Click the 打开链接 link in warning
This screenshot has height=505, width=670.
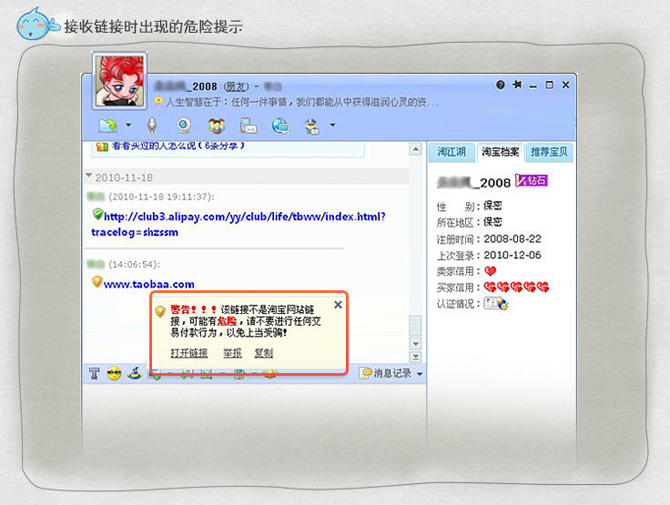click(x=189, y=353)
